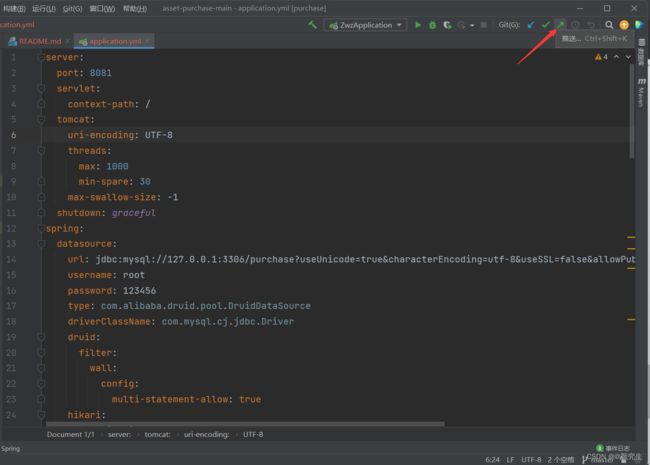Open Search Everywhere magnifier icon
This screenshot has height=465, width=650.
pos(609,25)
